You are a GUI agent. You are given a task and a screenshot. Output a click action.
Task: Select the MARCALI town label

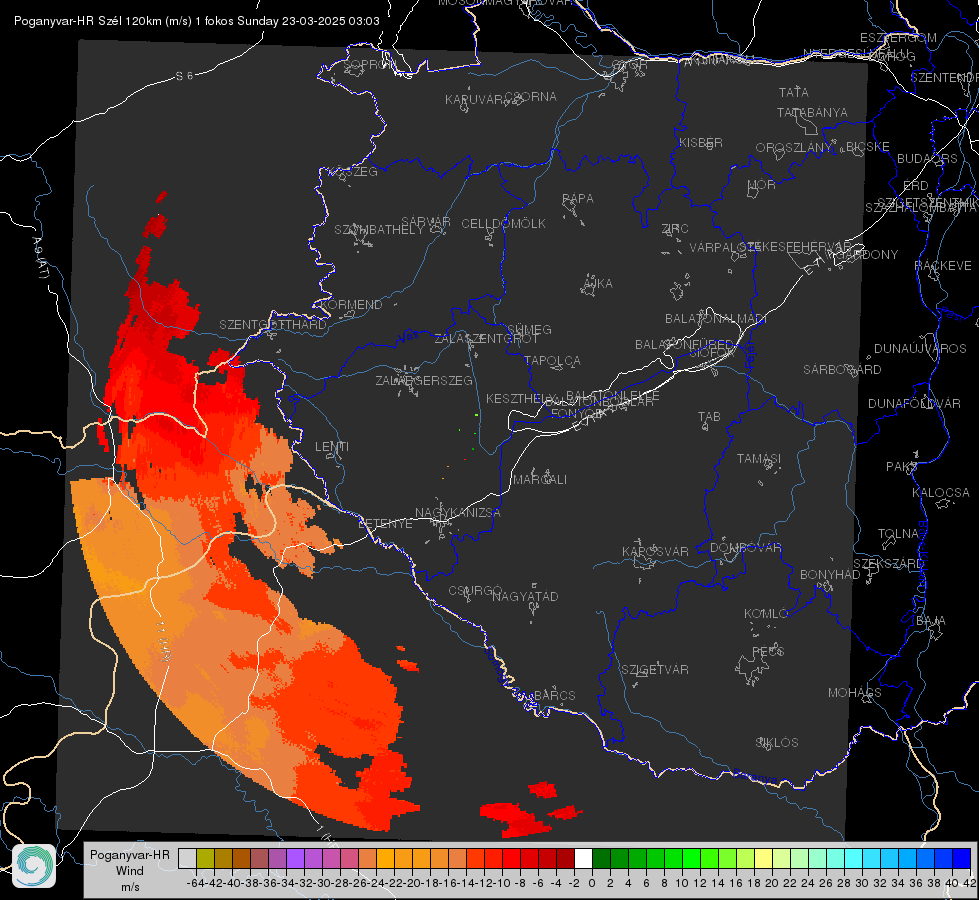[540, 480]
